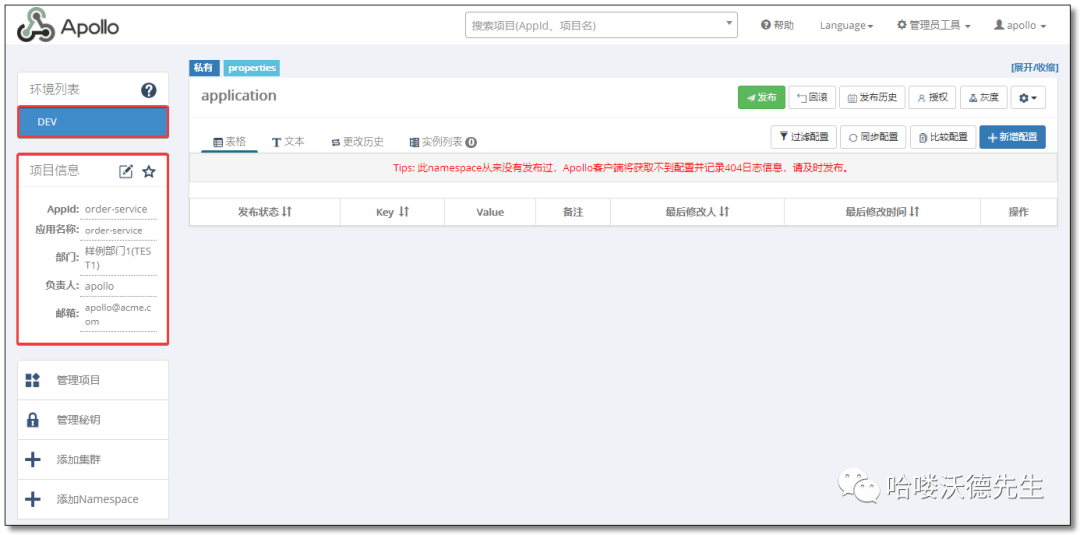Click the 部门 value 样例部门1(TEST1)
The width and height of the screenshot is (1080, 535).
(118, 258)
